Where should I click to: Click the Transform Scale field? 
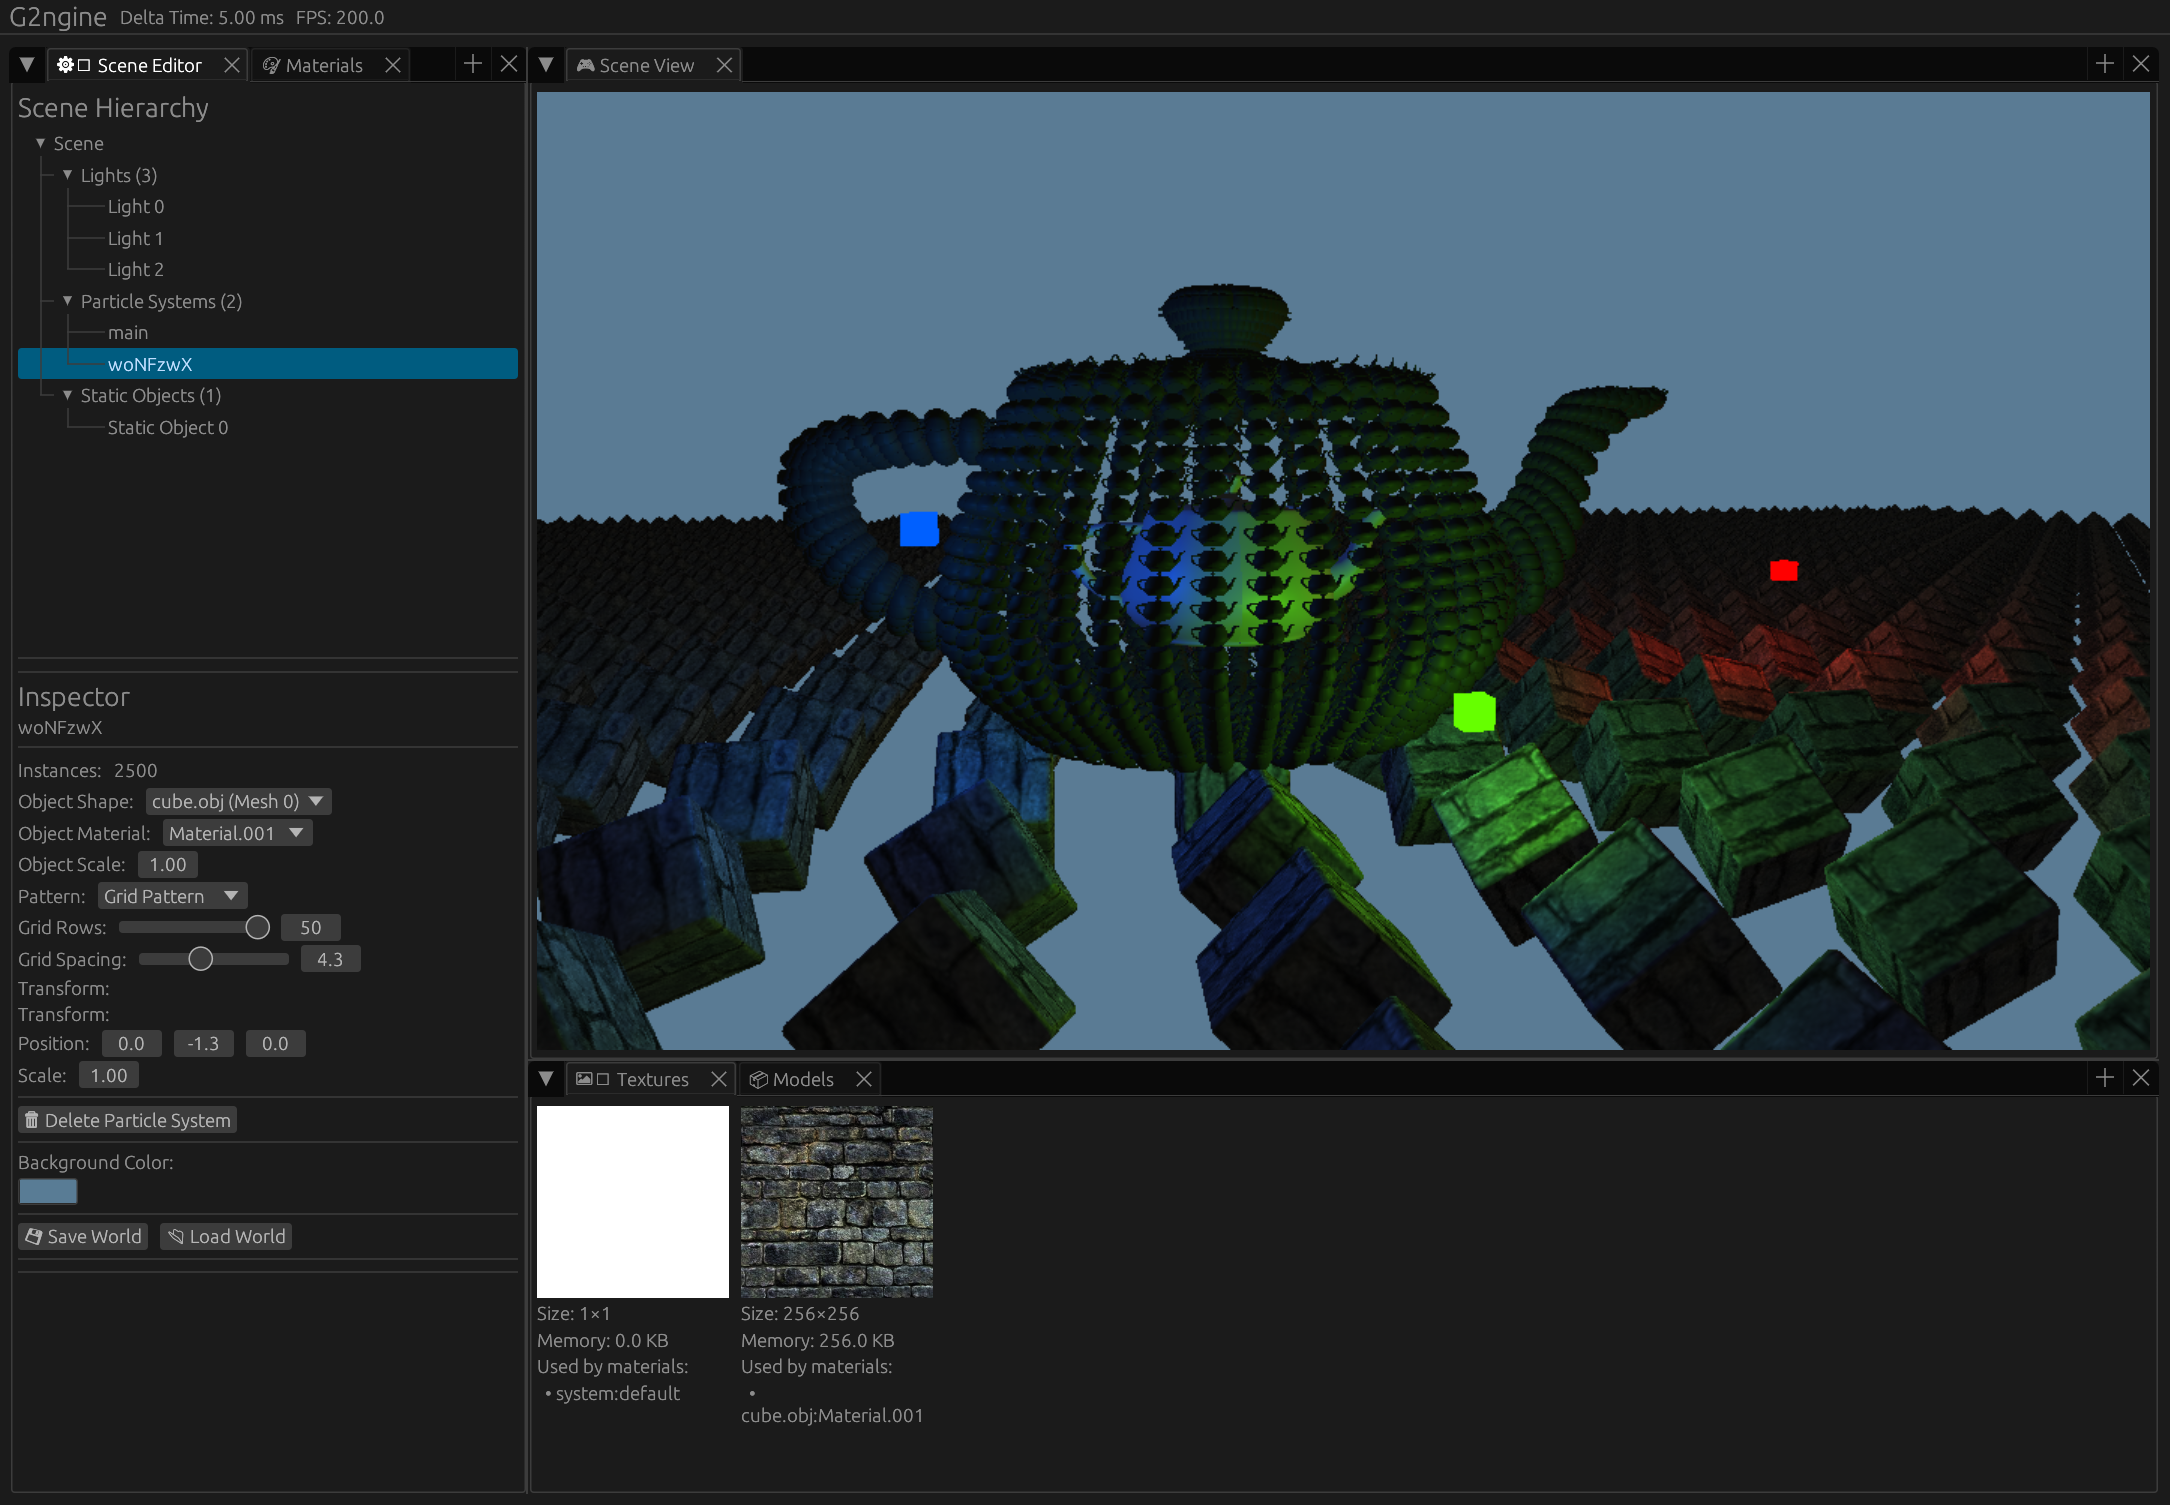pyautogui.click(x=109, y=1076)
